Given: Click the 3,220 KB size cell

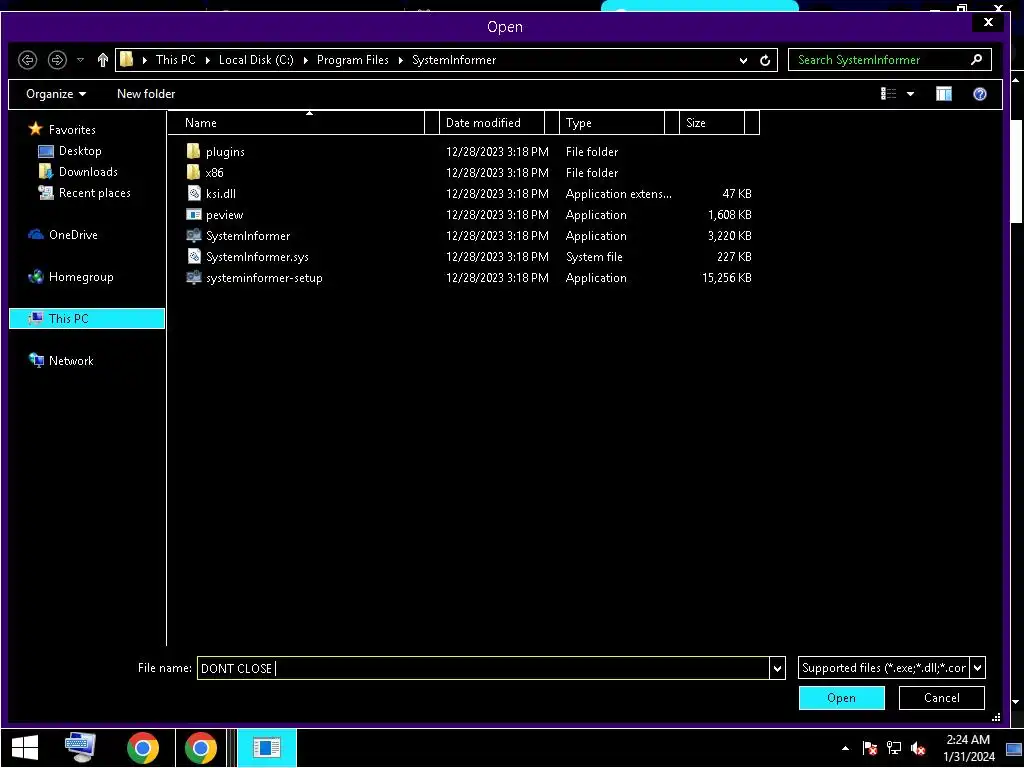Looking at the screenshot, I should [x=729, y=236].
